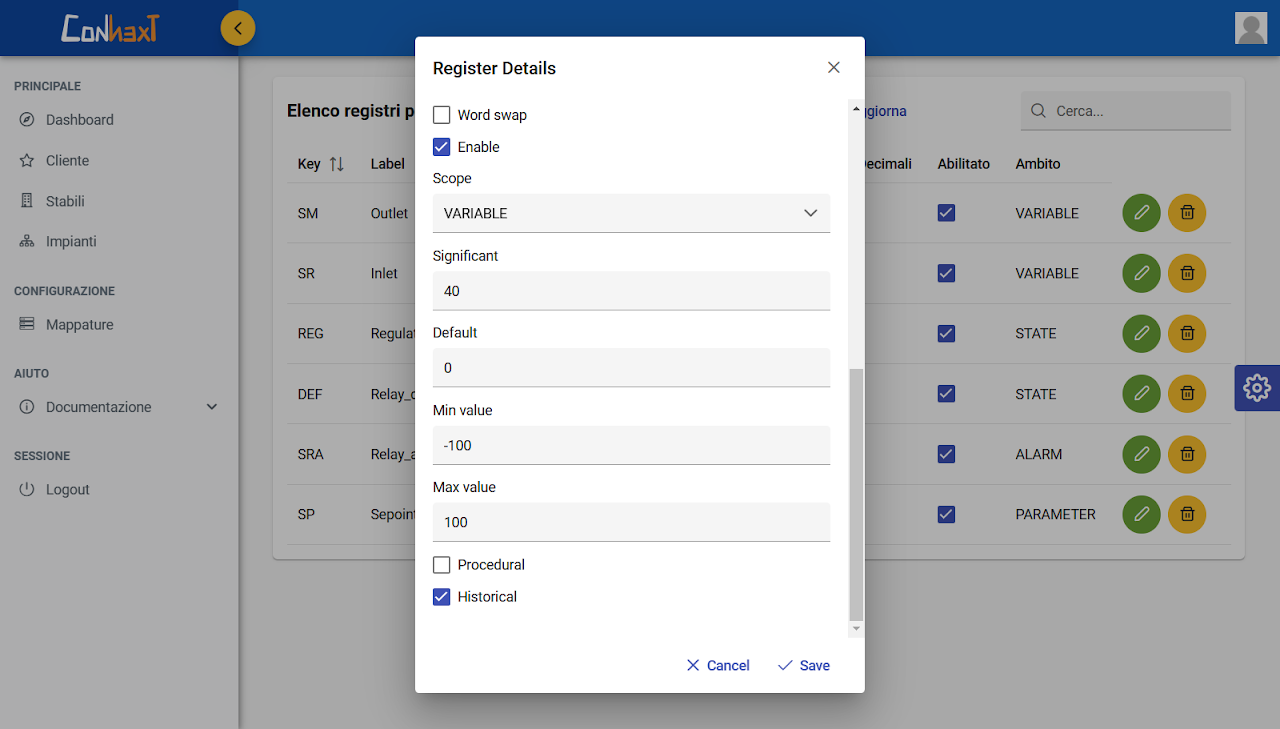Edit the SM Outlet register
1280x729 pixels.
(1141, 213)
